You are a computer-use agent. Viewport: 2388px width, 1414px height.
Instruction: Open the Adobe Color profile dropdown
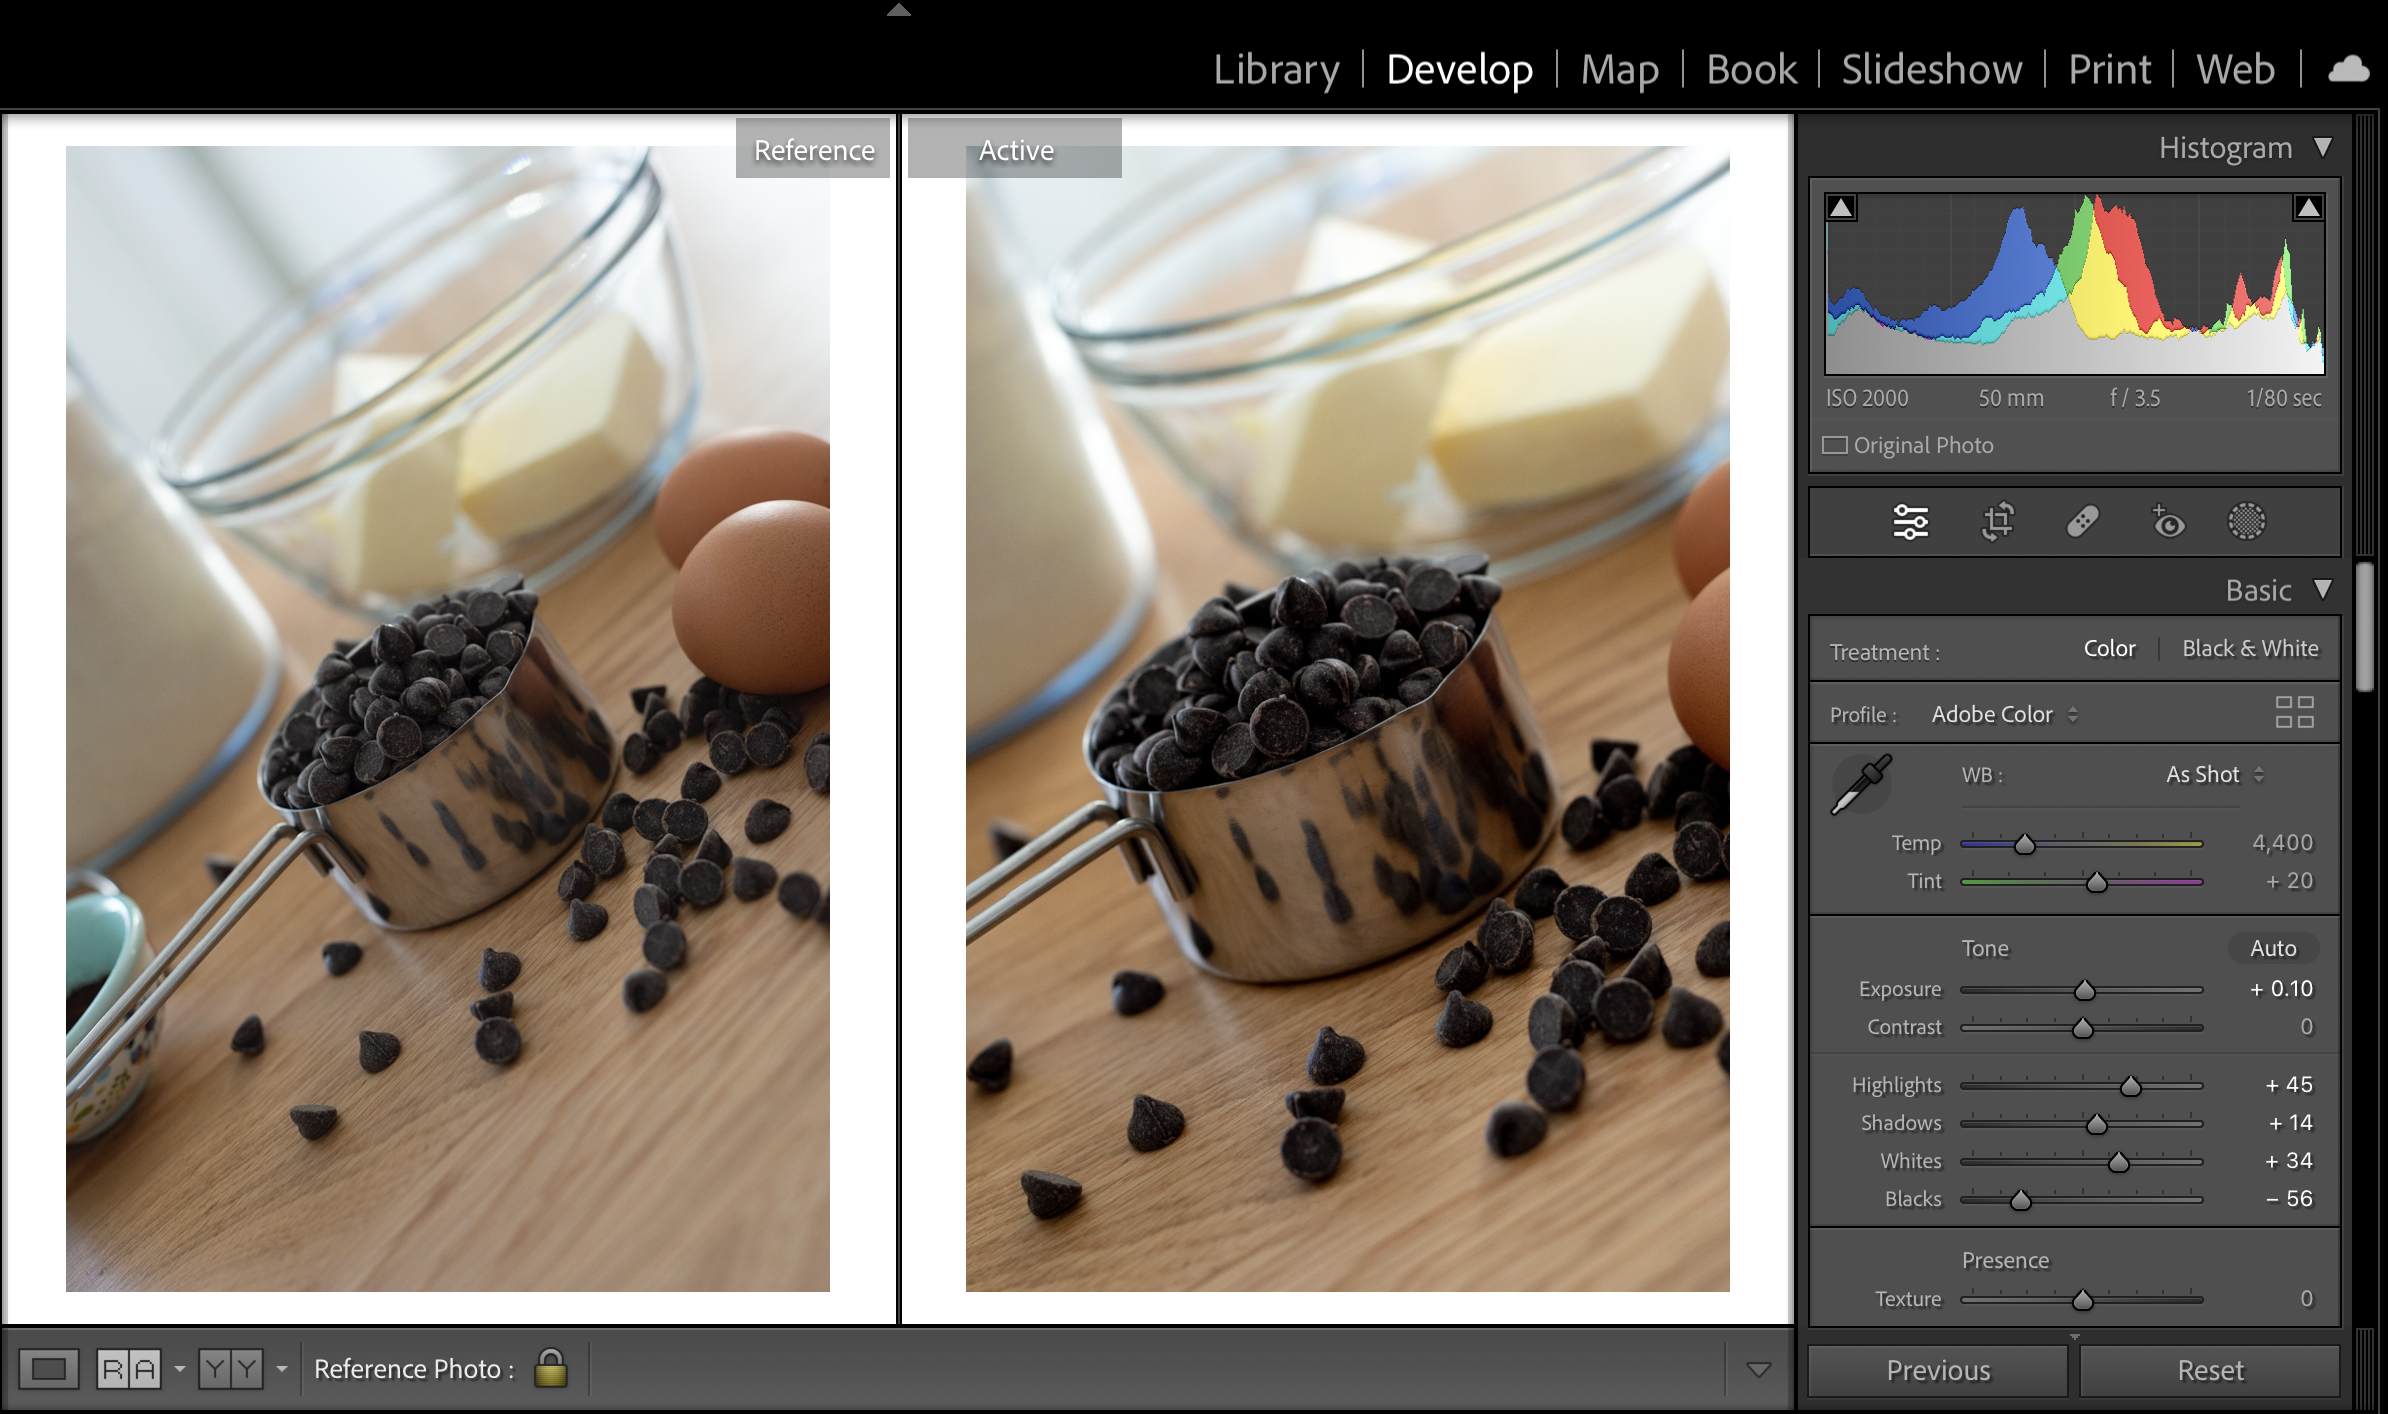[2005, 714]
